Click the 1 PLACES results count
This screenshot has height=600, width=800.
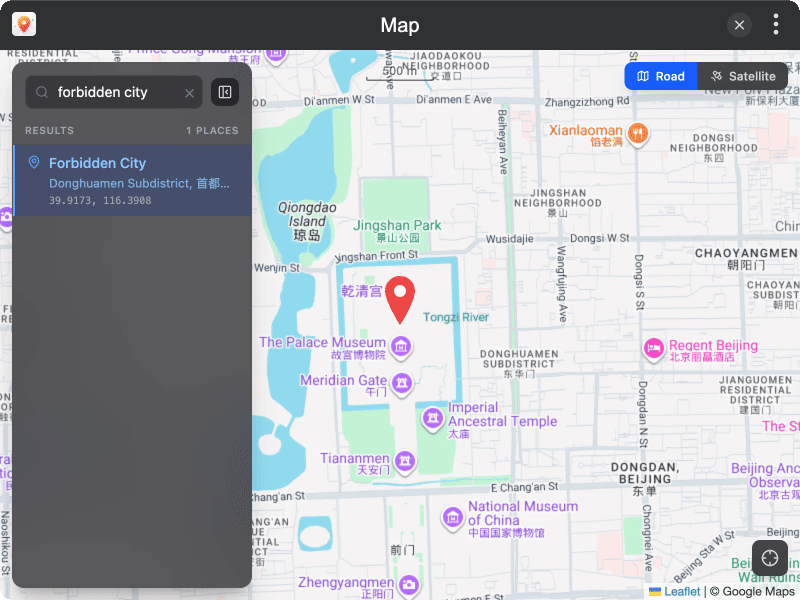[x=212, y=131]
